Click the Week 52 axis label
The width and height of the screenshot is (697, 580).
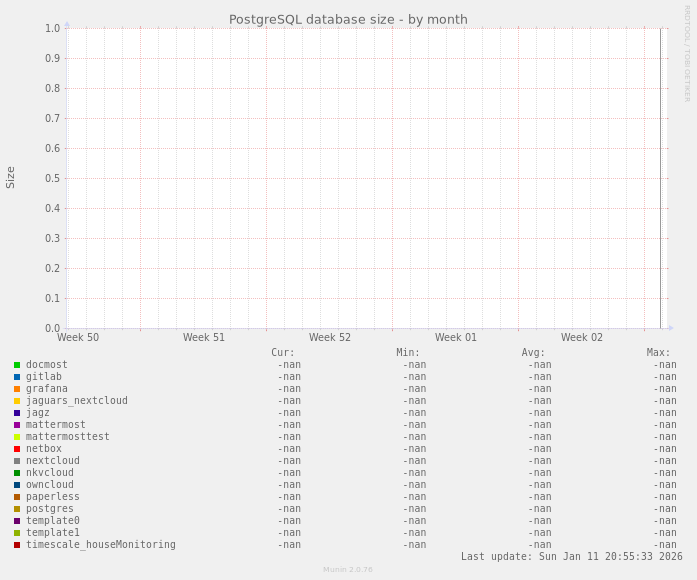click(x=330, y=337)
